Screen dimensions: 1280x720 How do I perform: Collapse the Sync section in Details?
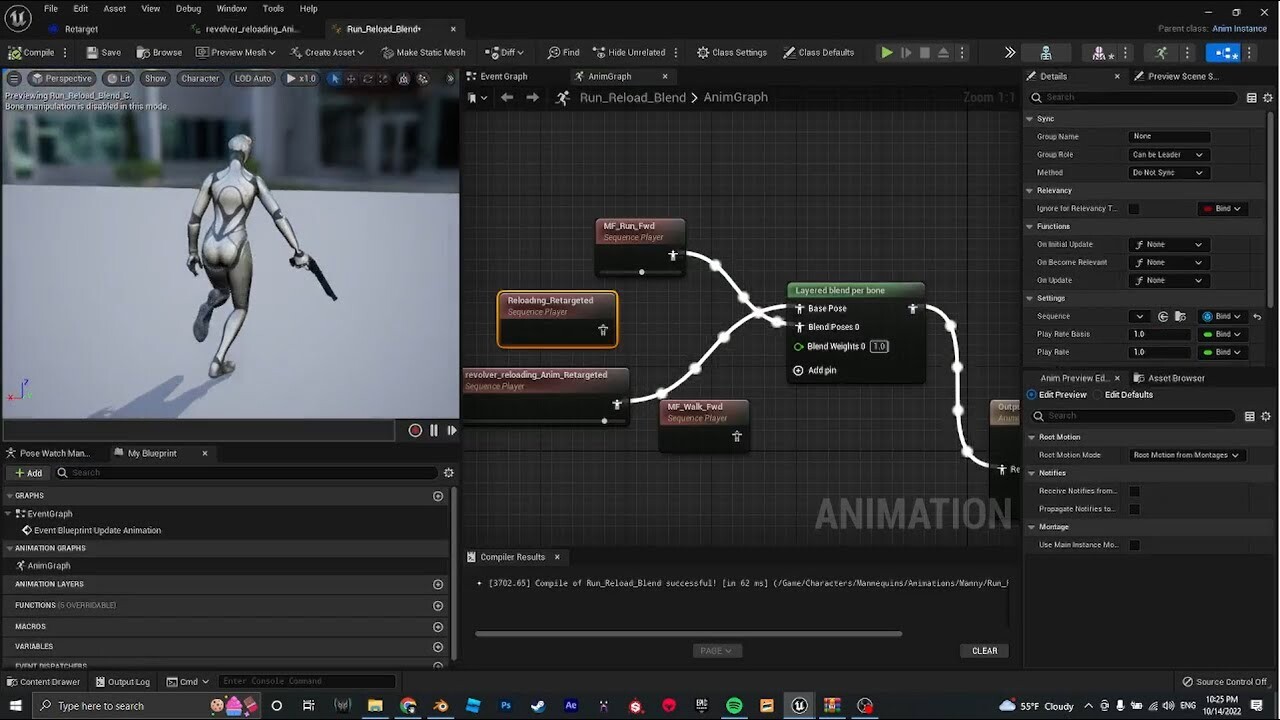click(1030, 118)
